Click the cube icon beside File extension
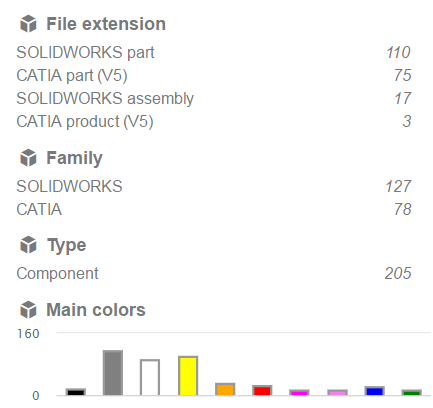This screenshot has height=408, width=433. [28, 24]
